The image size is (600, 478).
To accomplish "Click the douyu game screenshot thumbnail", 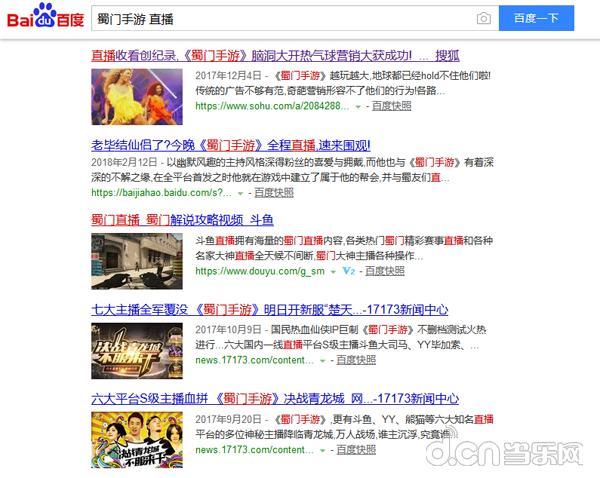I will [x=137, y=261].
